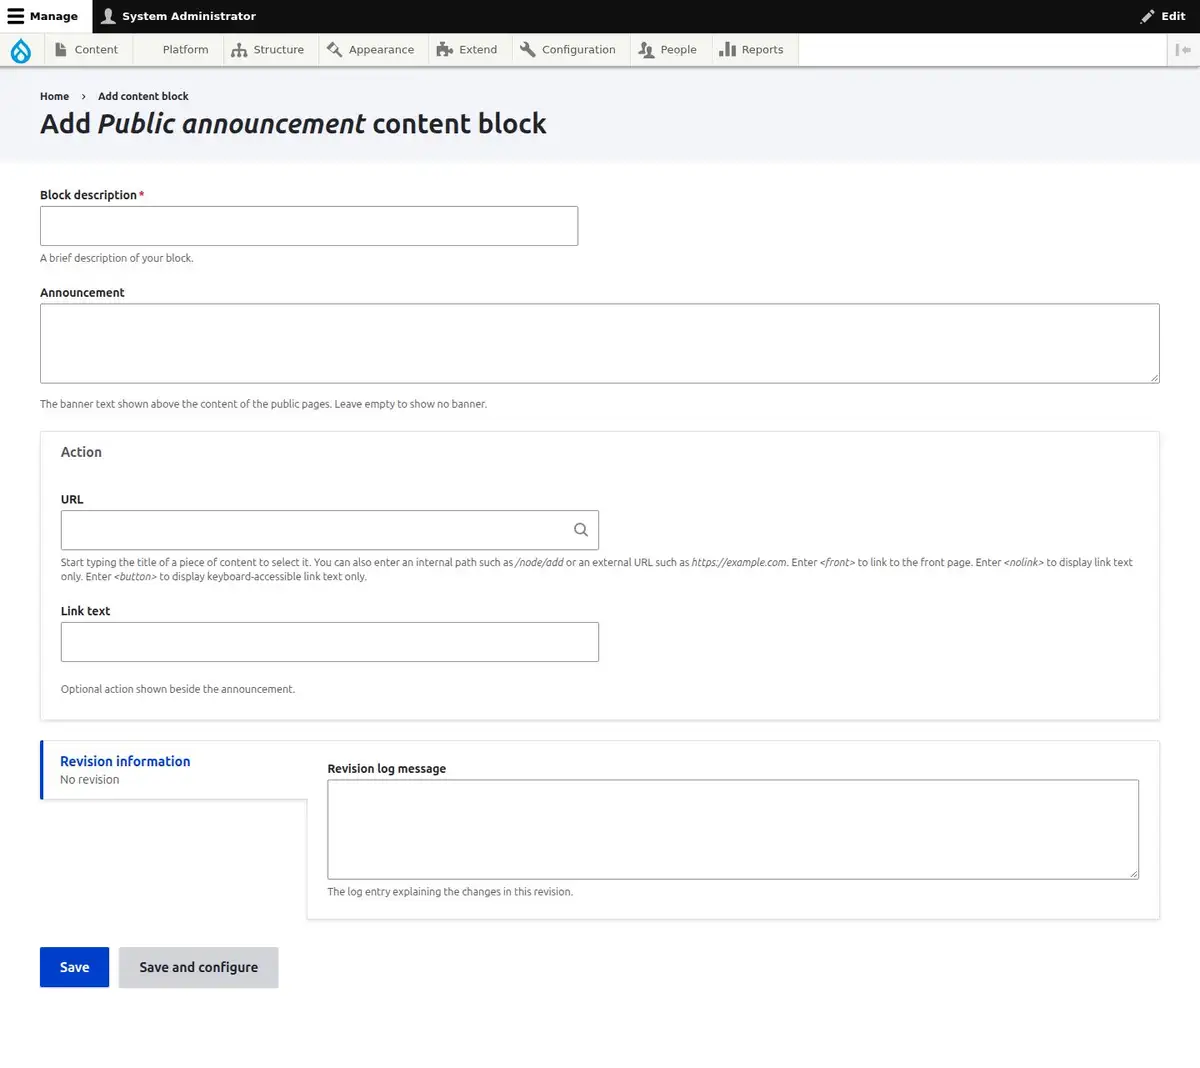
Task: Click the "Link text" label
Action: [x=85, y=611]
